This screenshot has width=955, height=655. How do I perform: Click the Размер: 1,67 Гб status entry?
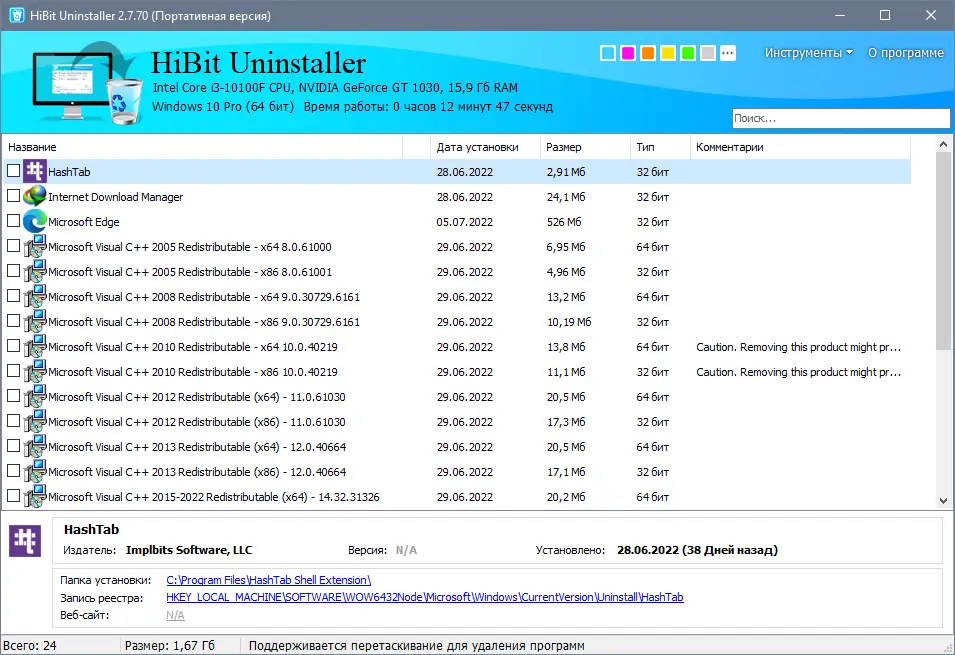pos(170,645)
